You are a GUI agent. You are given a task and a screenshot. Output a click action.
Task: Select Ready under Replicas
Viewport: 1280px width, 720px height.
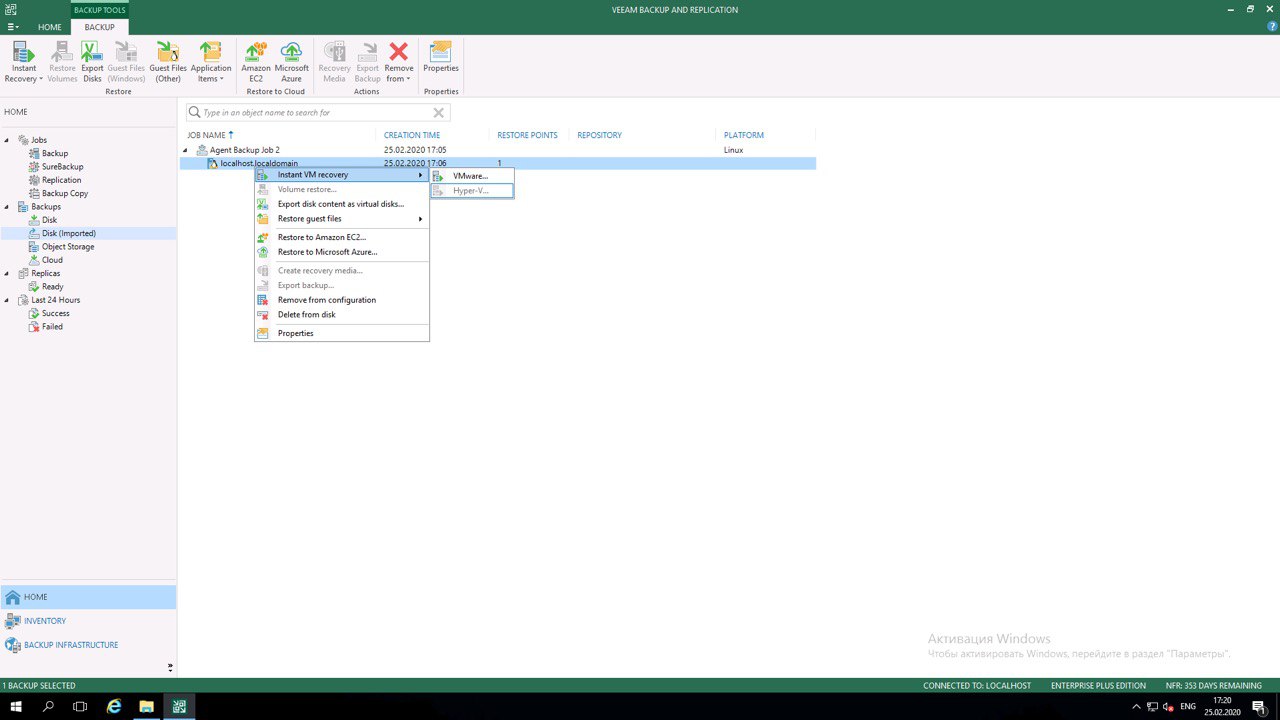point(52,287)
